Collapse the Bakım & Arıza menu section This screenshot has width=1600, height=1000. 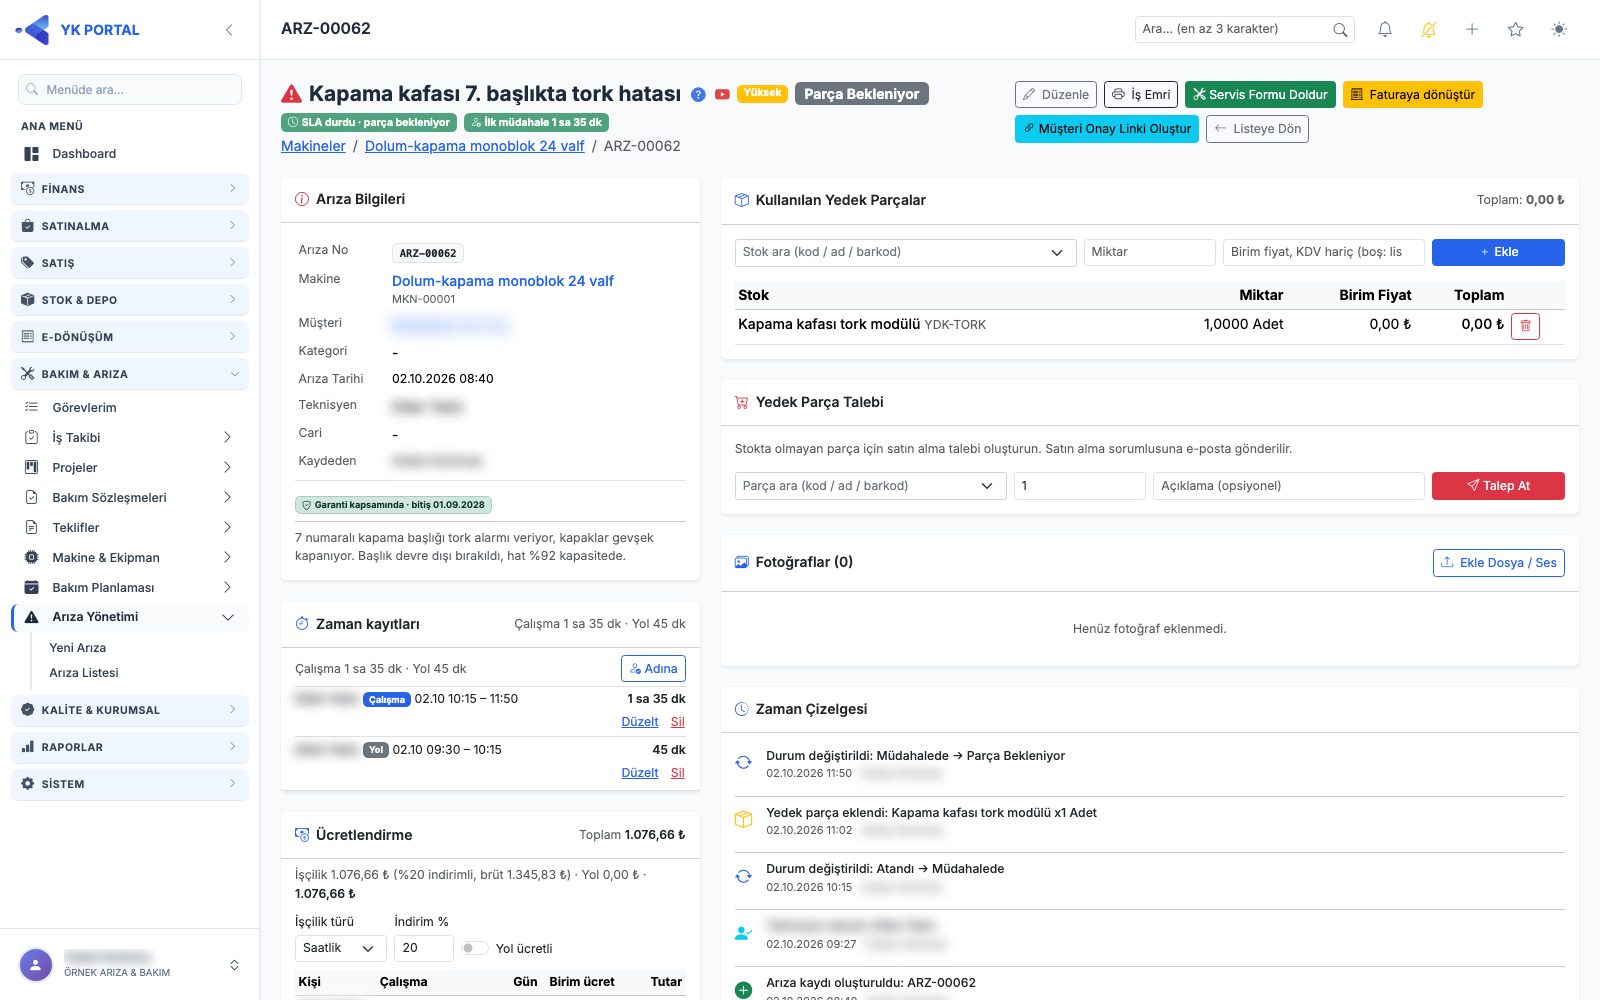click(130, 374)
